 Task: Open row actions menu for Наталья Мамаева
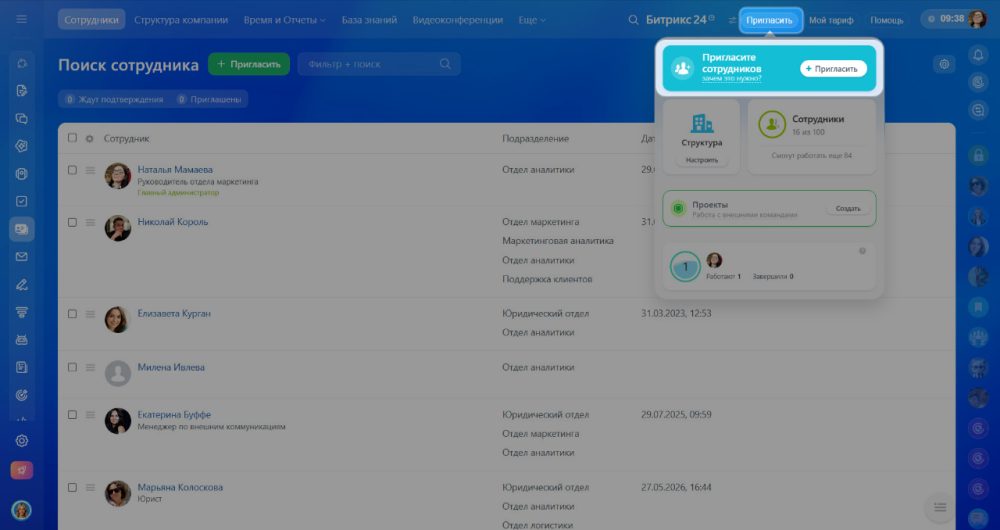(x=90, y=170)
